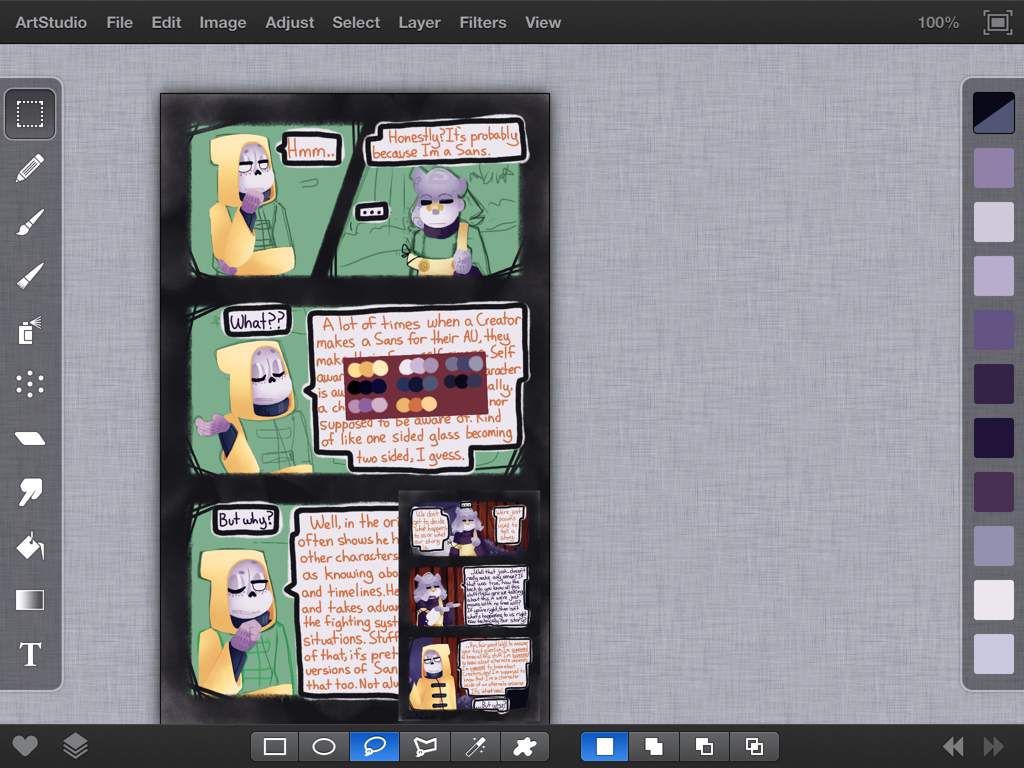Open the ArtStudio menu
Viewport: 1024px width, 768px height.
coord(51,22)
